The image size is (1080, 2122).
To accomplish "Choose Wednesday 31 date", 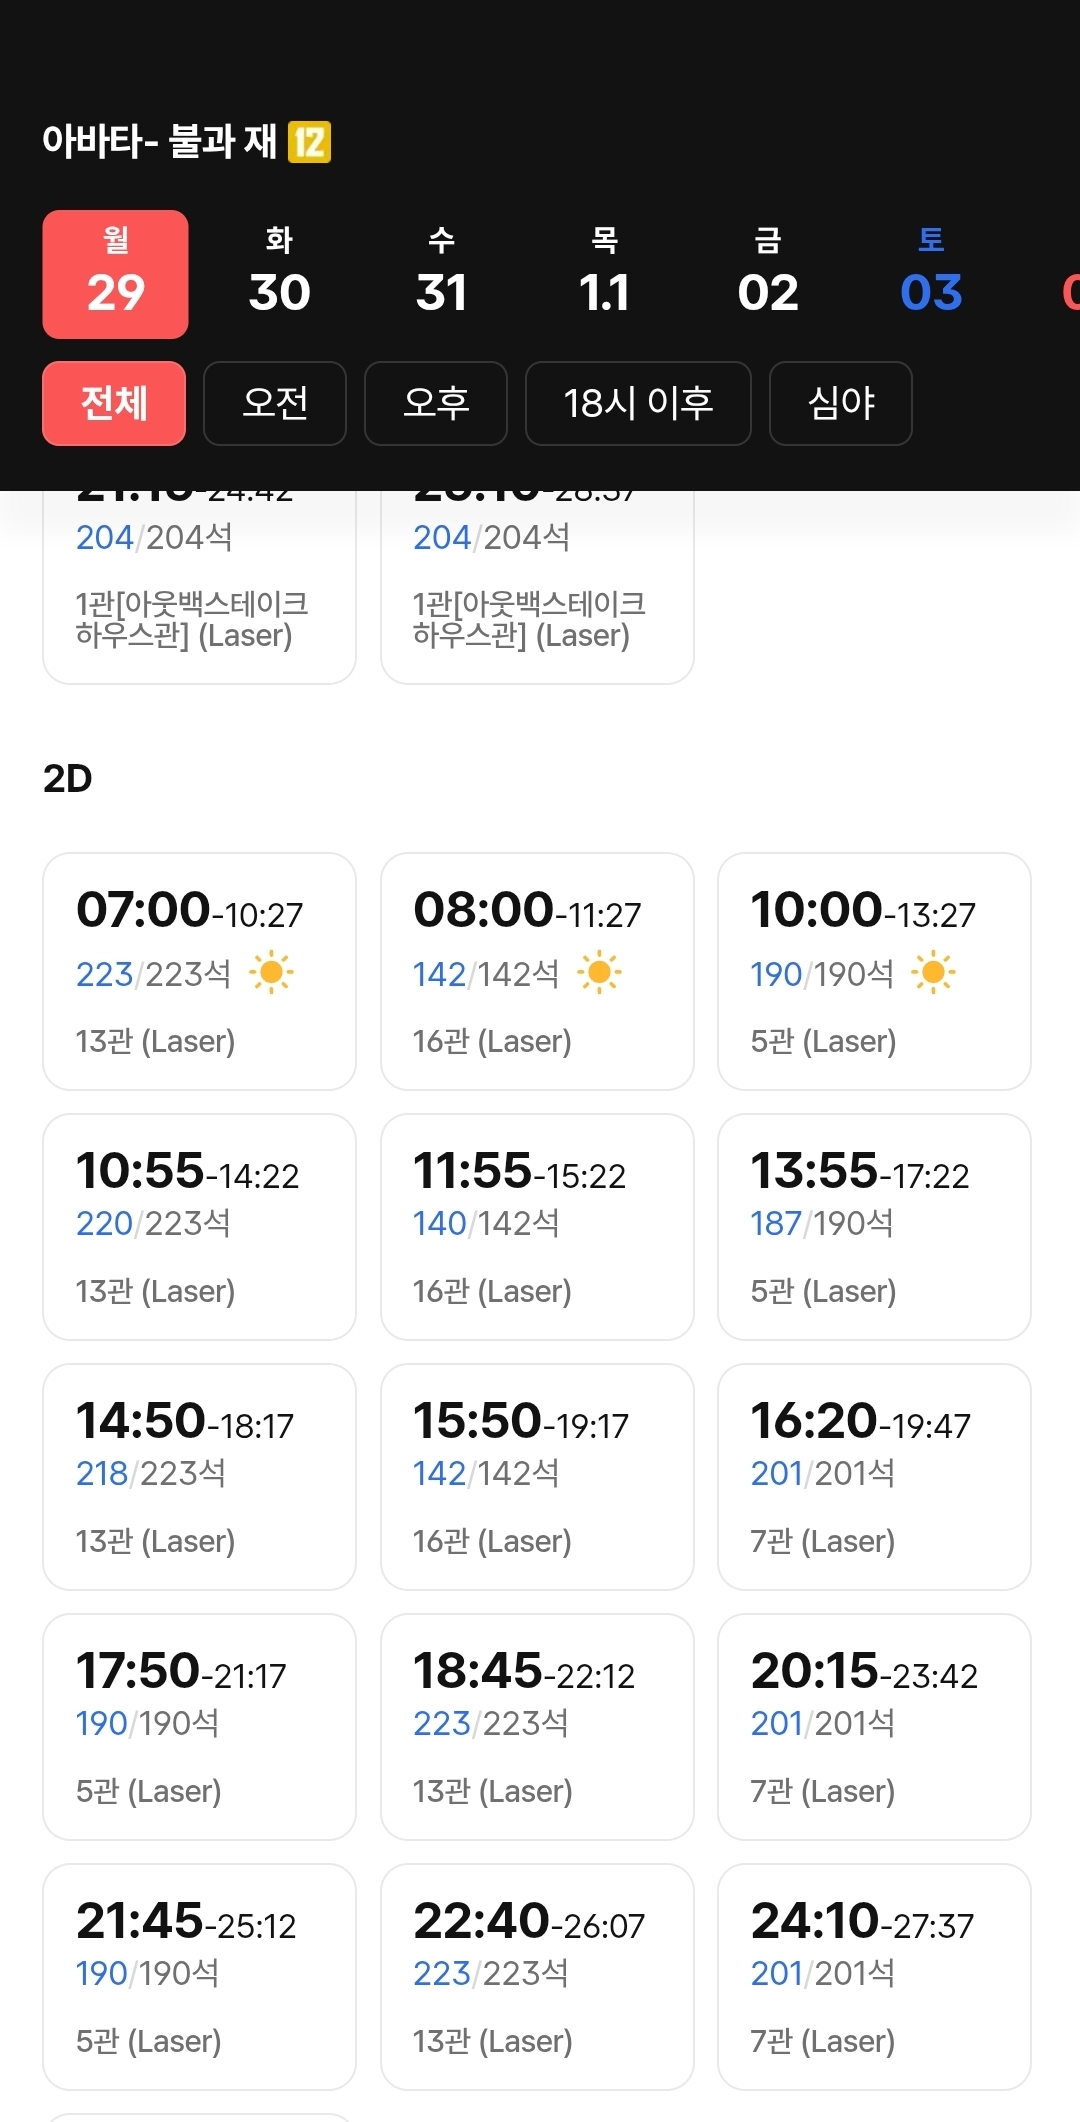I will click(441, 275).
